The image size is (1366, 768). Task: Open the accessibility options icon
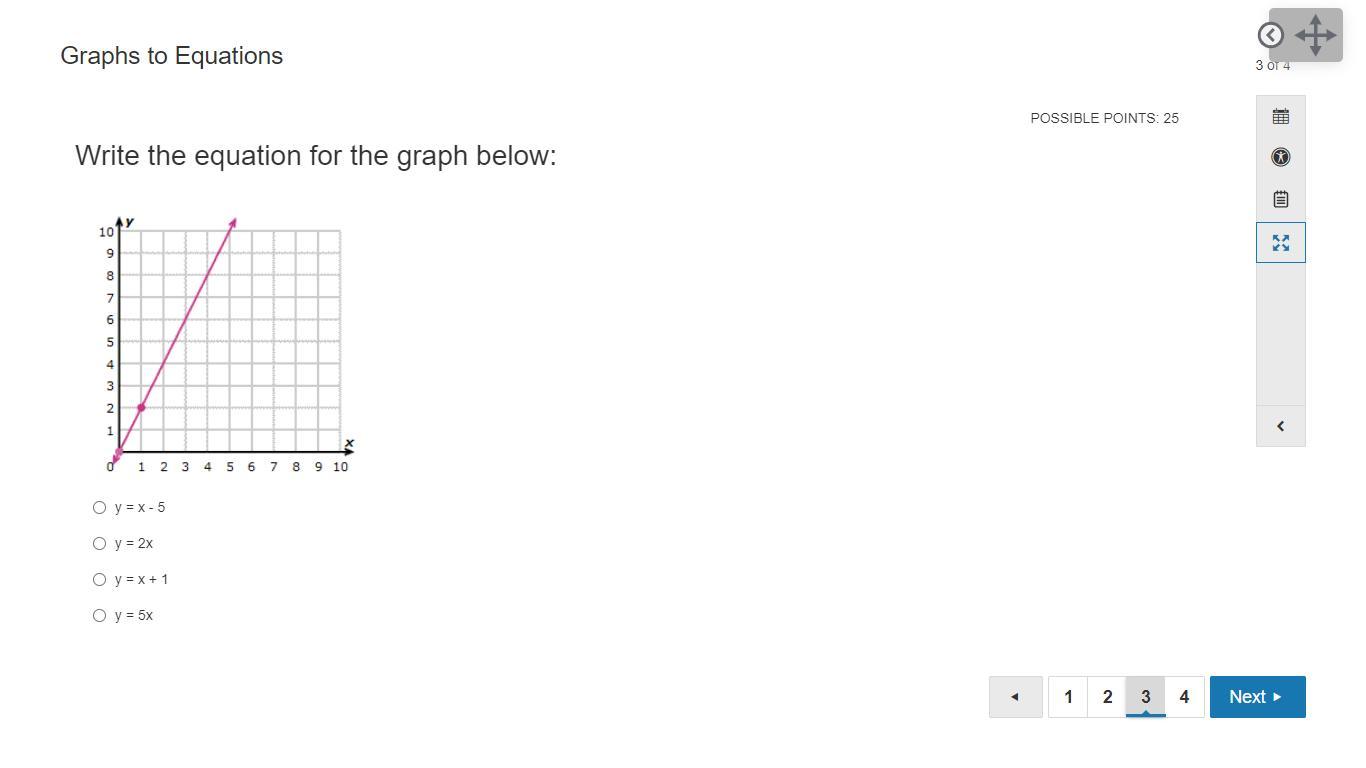pyautogui.click(x=1280, y=157)
